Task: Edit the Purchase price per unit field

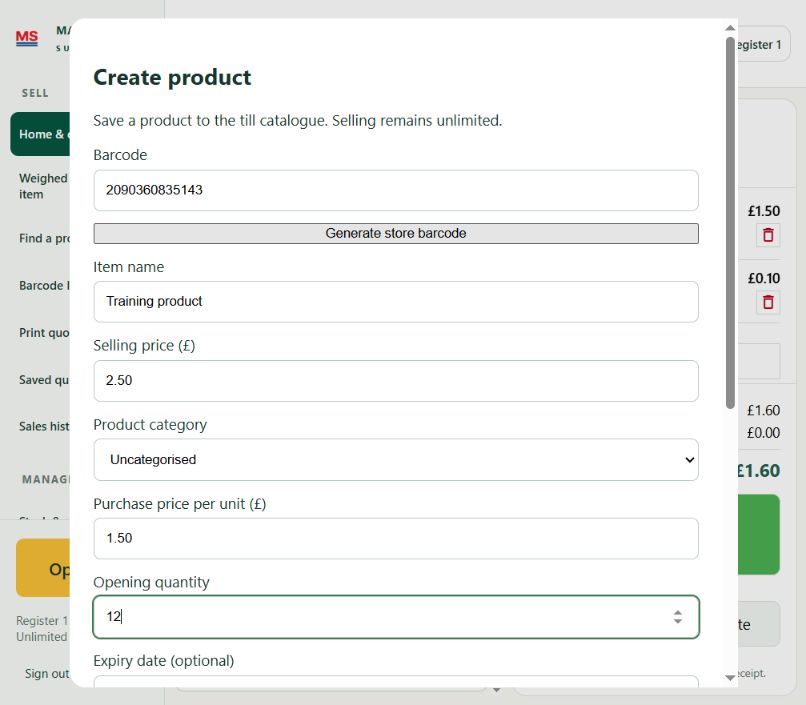Action: click(396, 539)
